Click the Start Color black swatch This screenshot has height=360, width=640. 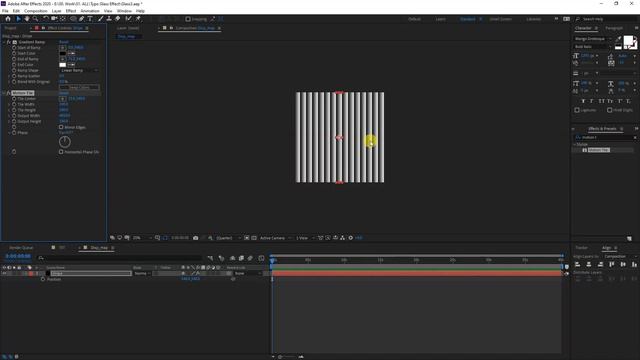point(62,53)
